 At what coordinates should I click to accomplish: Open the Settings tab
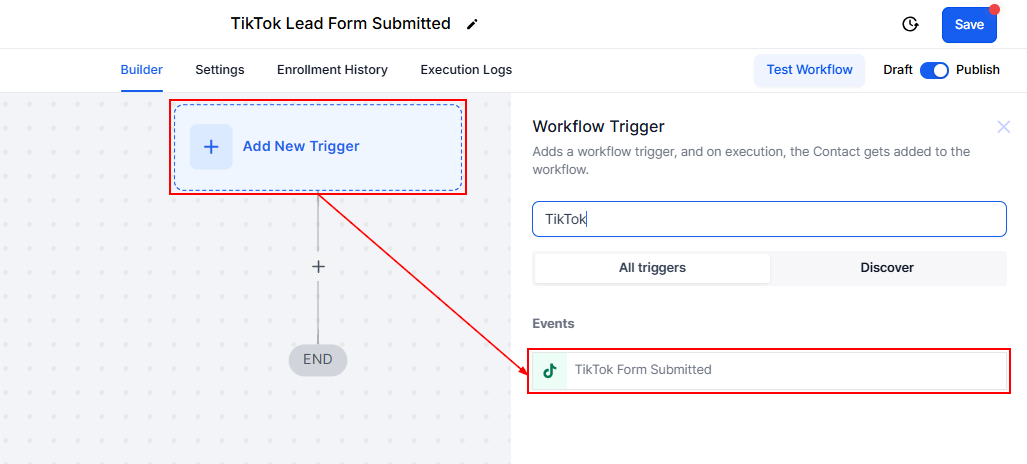(x=220, y=70)
